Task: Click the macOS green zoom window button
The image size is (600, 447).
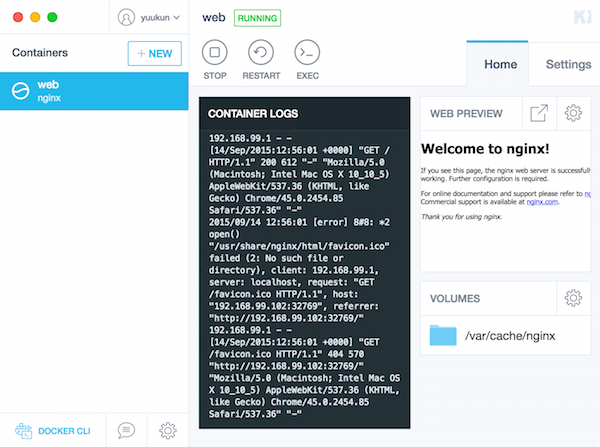Action: [x=52, y=17]
